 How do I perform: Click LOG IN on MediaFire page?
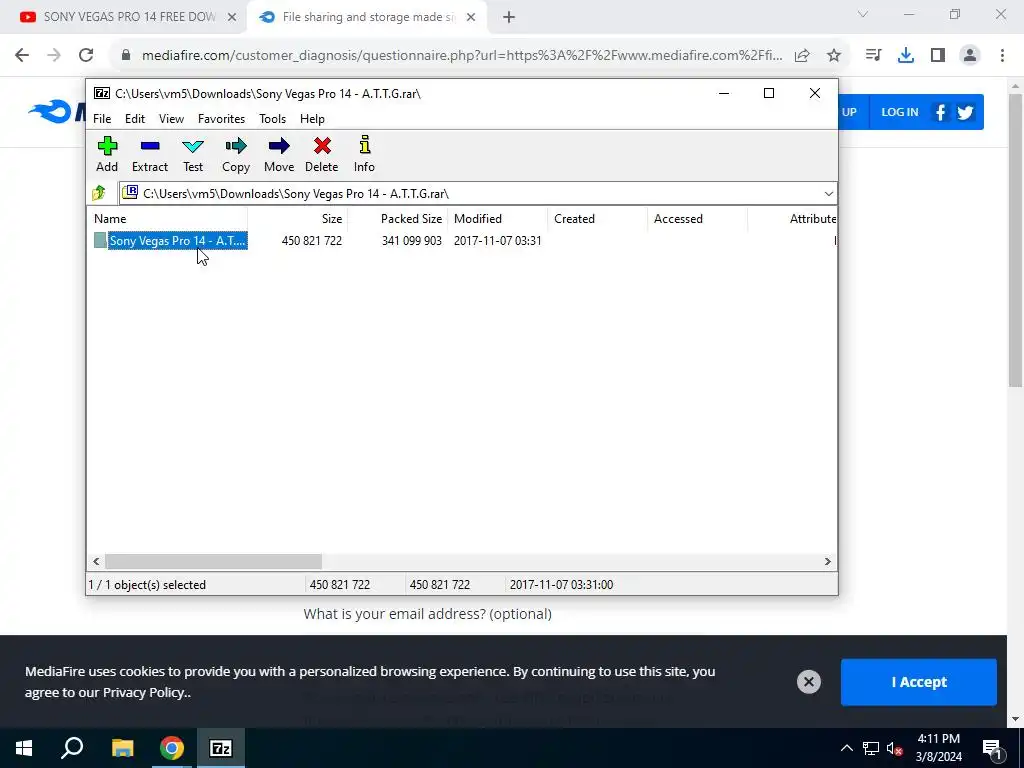pos(900,112)
